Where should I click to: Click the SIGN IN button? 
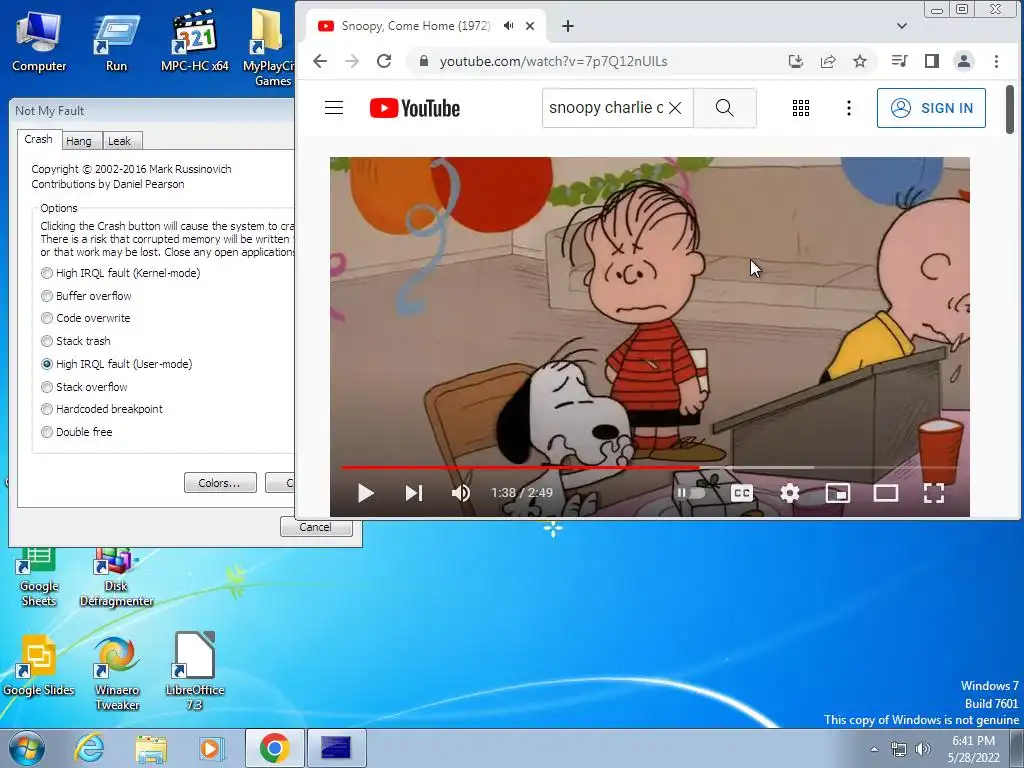click(x=931, y=108)
